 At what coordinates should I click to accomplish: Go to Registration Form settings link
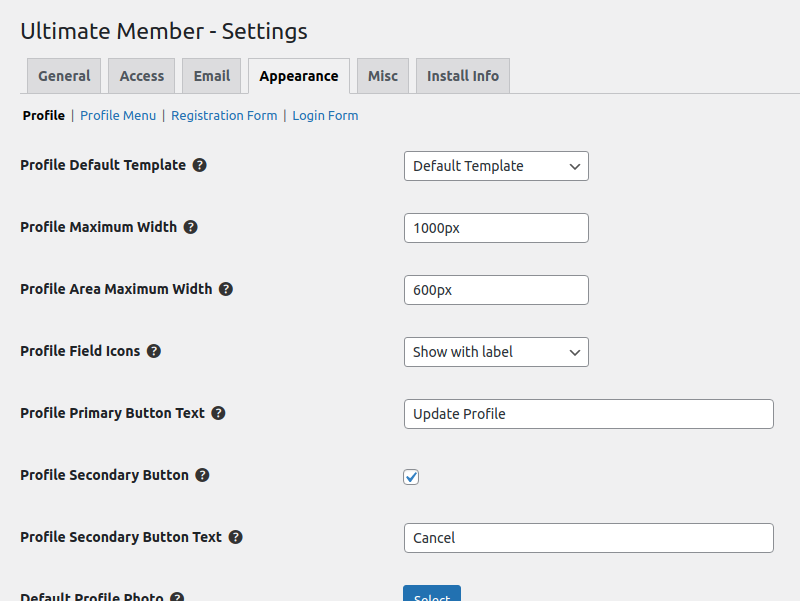(x=224, y=116)
